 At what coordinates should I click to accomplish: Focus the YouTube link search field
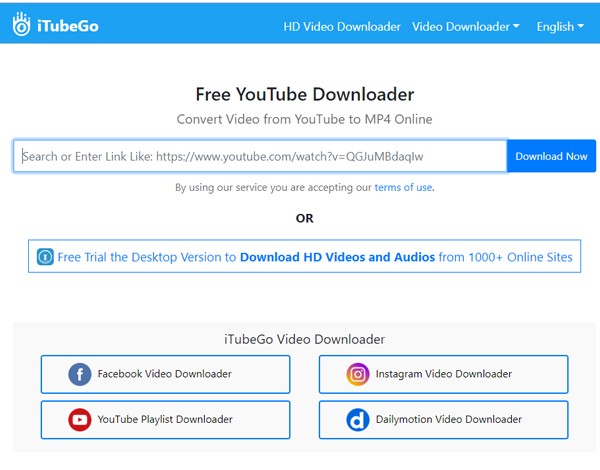[260, 156]
